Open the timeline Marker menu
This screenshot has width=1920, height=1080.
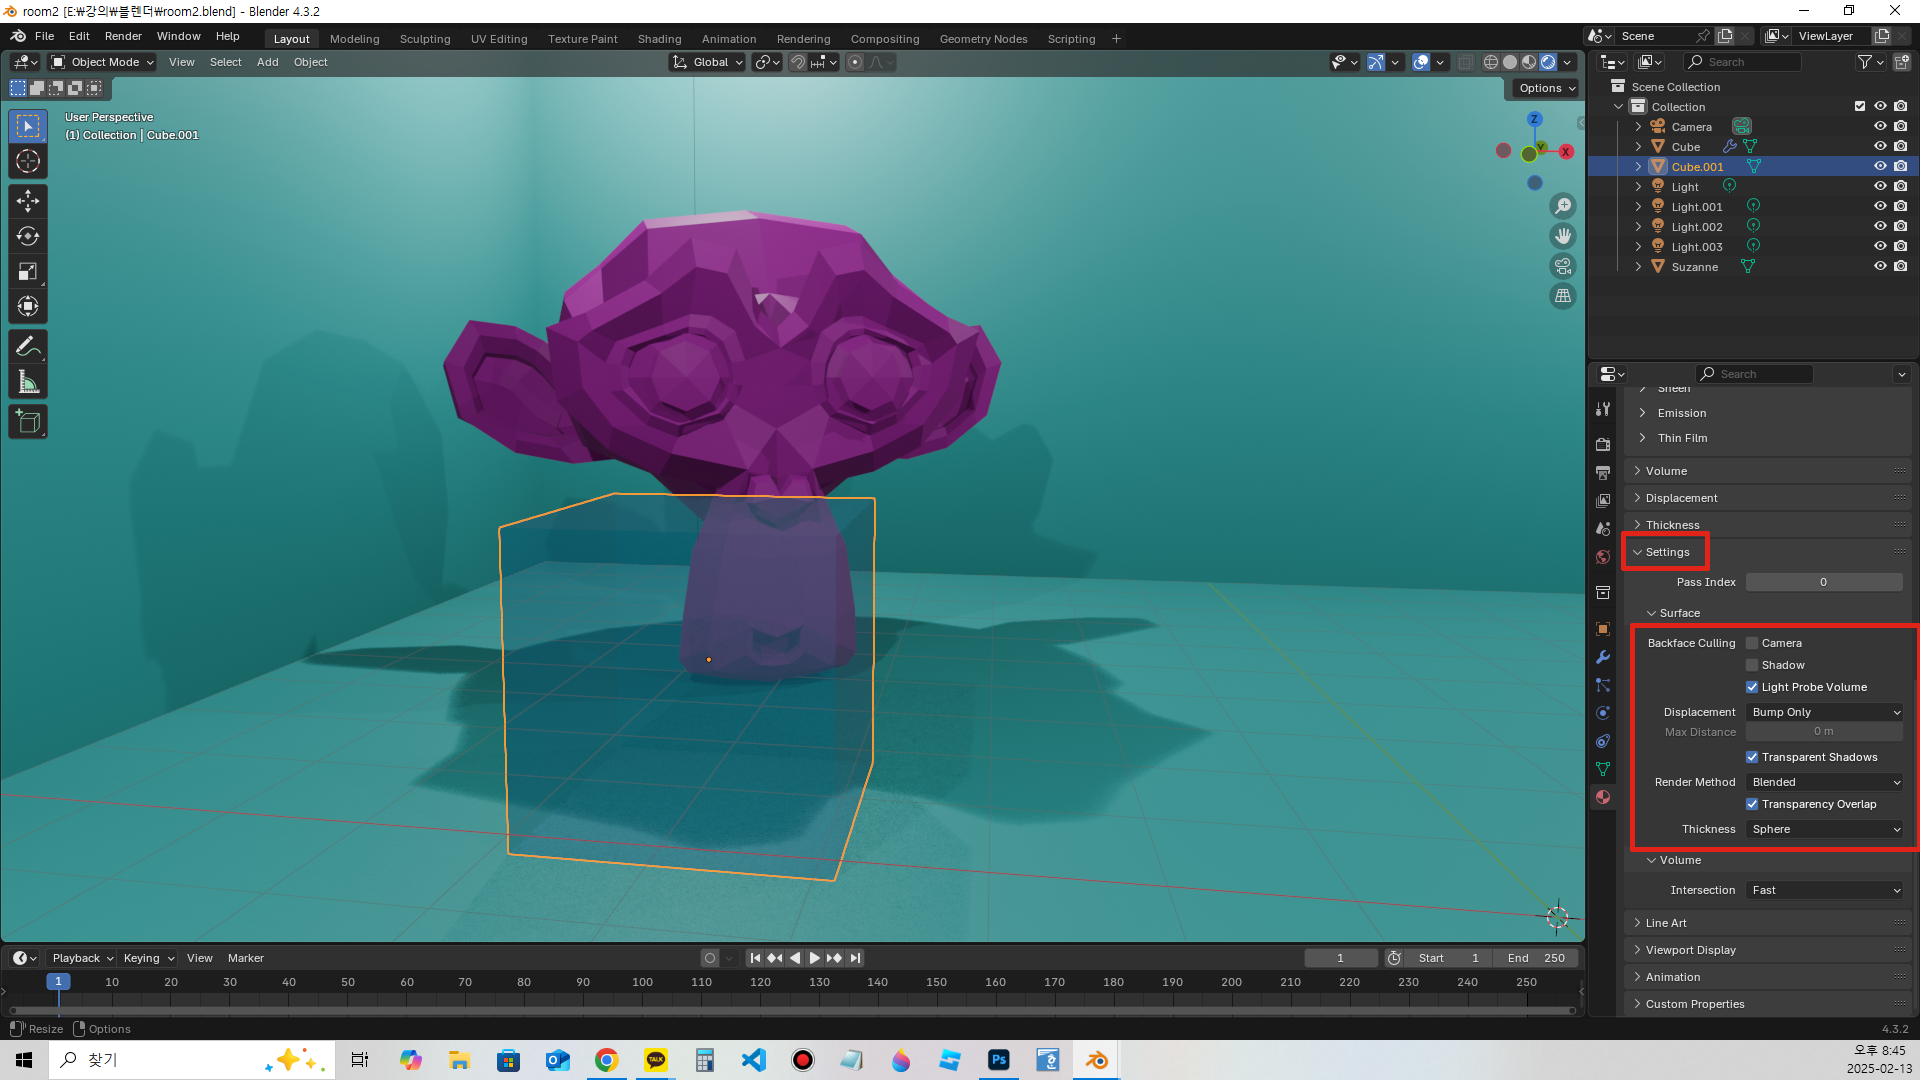click(x=245, y=958)
